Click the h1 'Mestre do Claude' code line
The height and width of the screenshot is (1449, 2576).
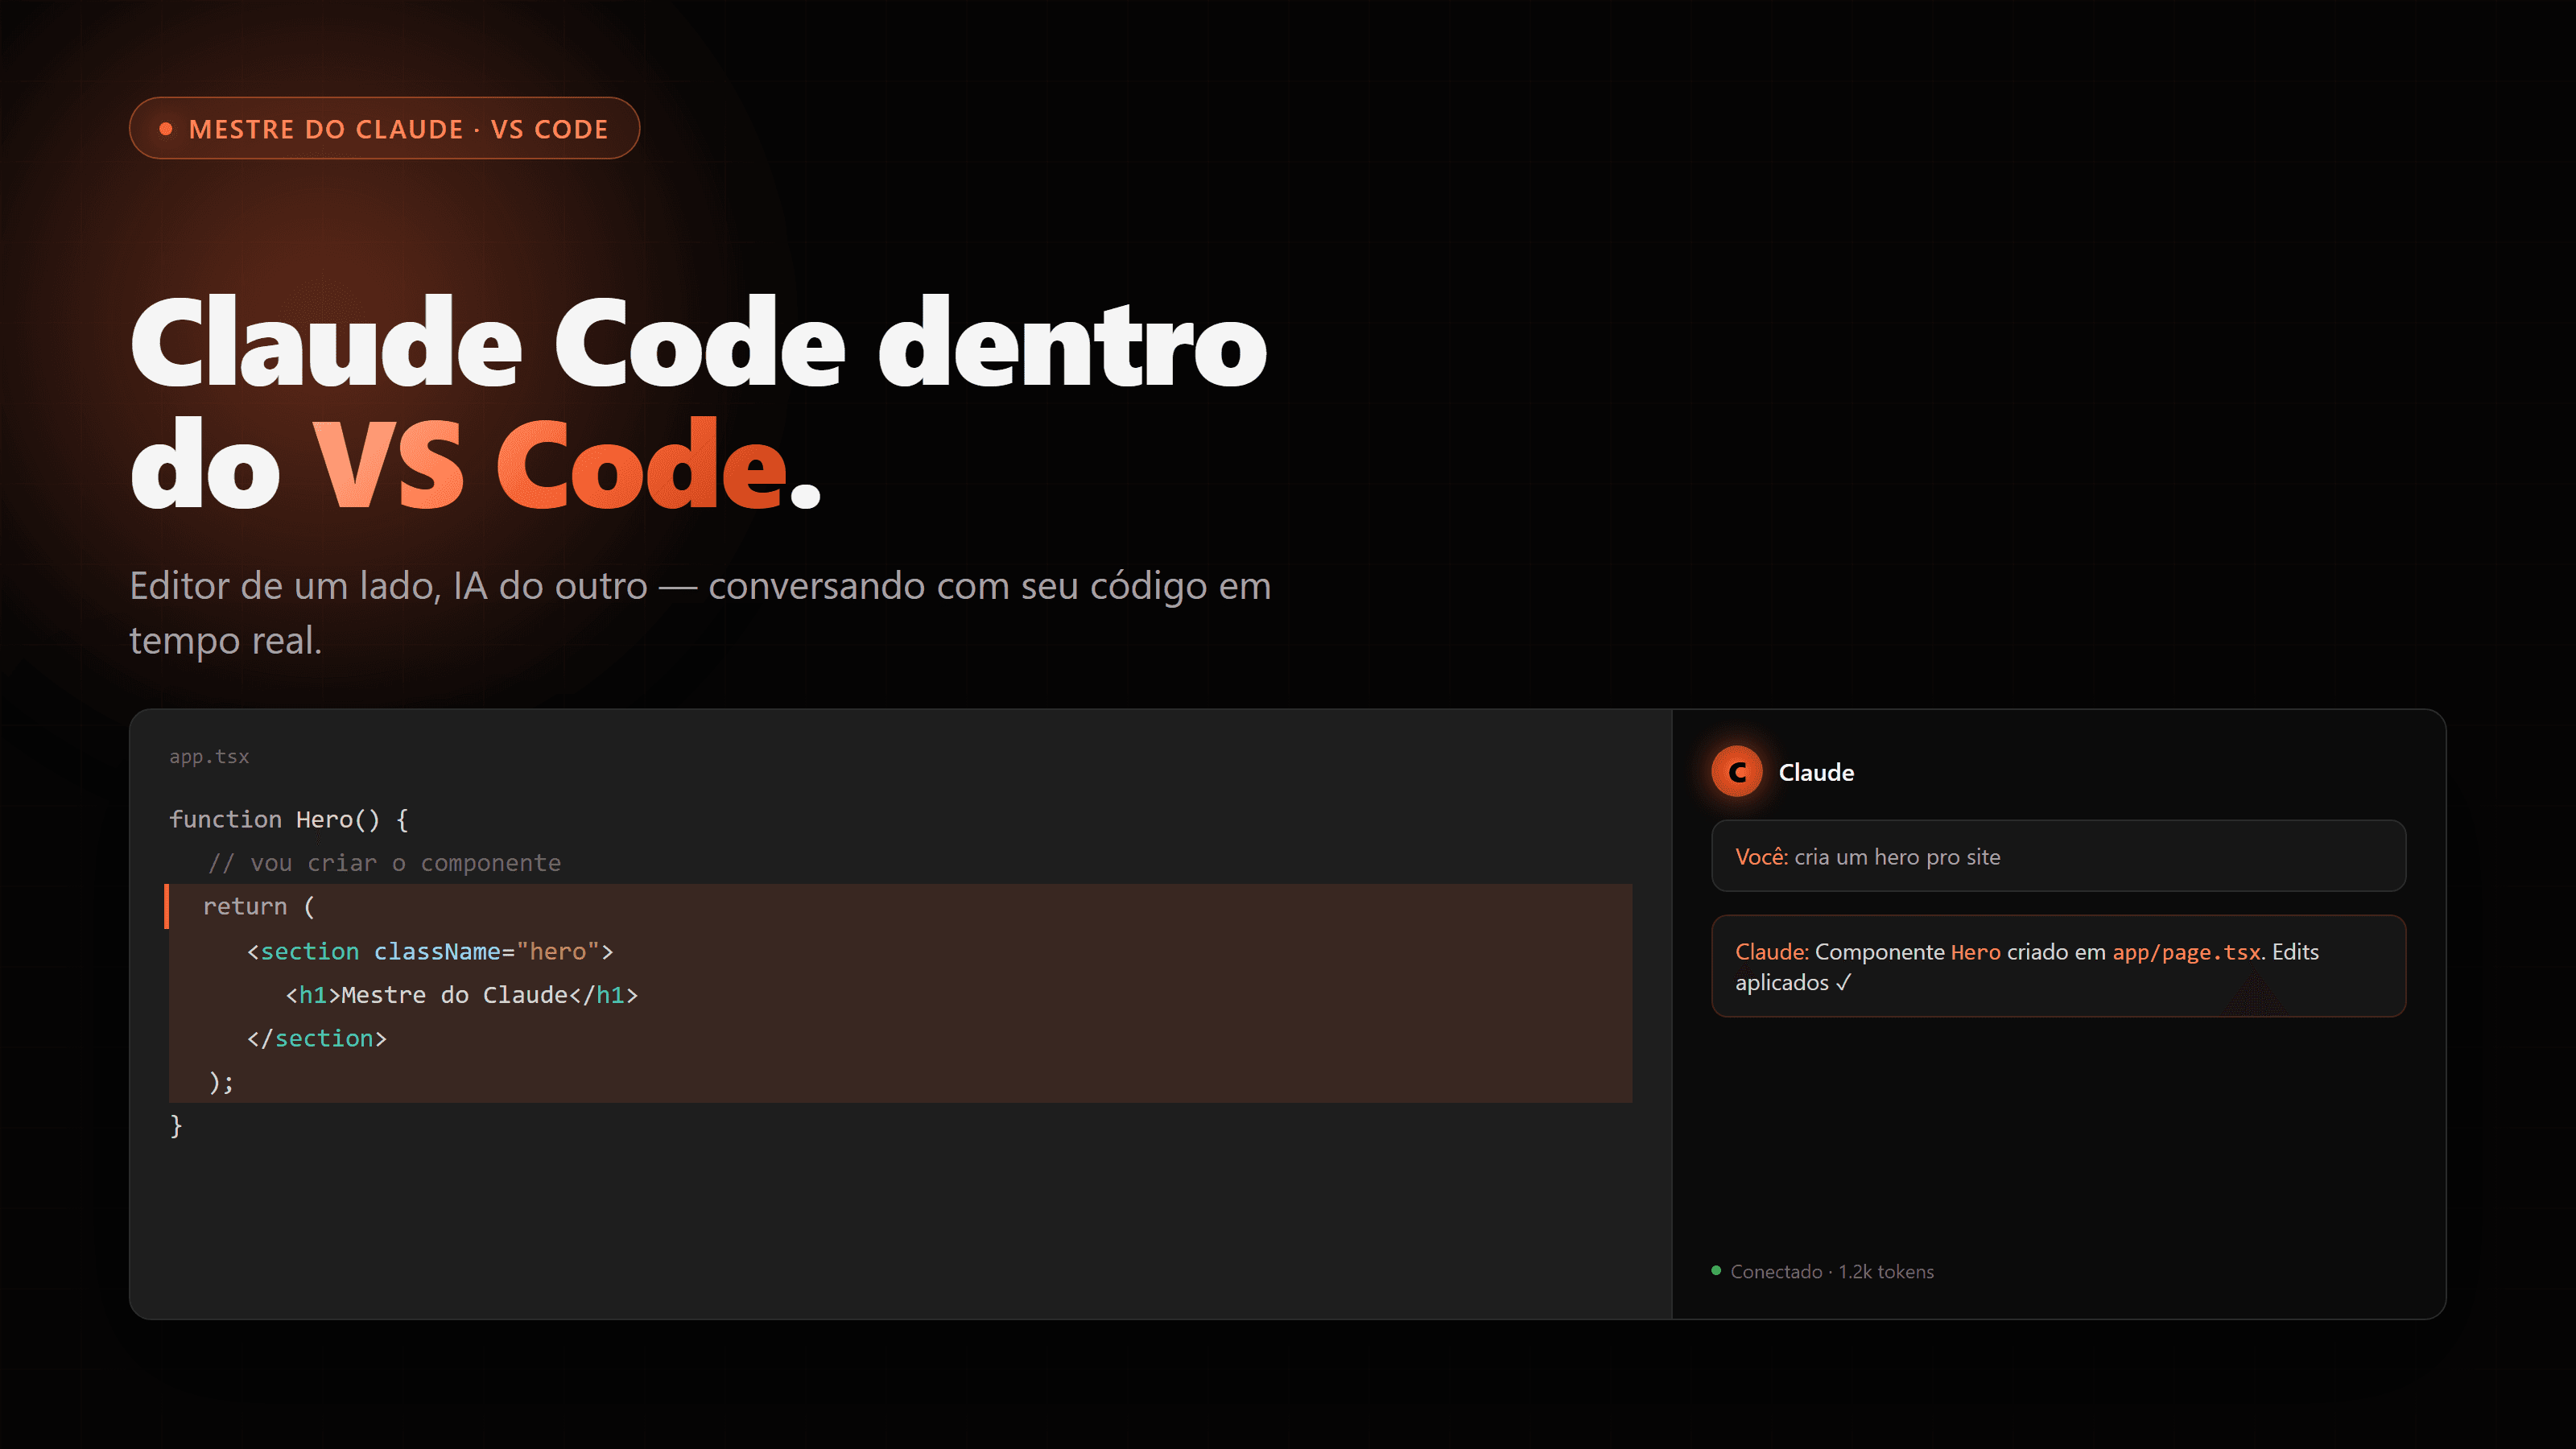(462, 995)
